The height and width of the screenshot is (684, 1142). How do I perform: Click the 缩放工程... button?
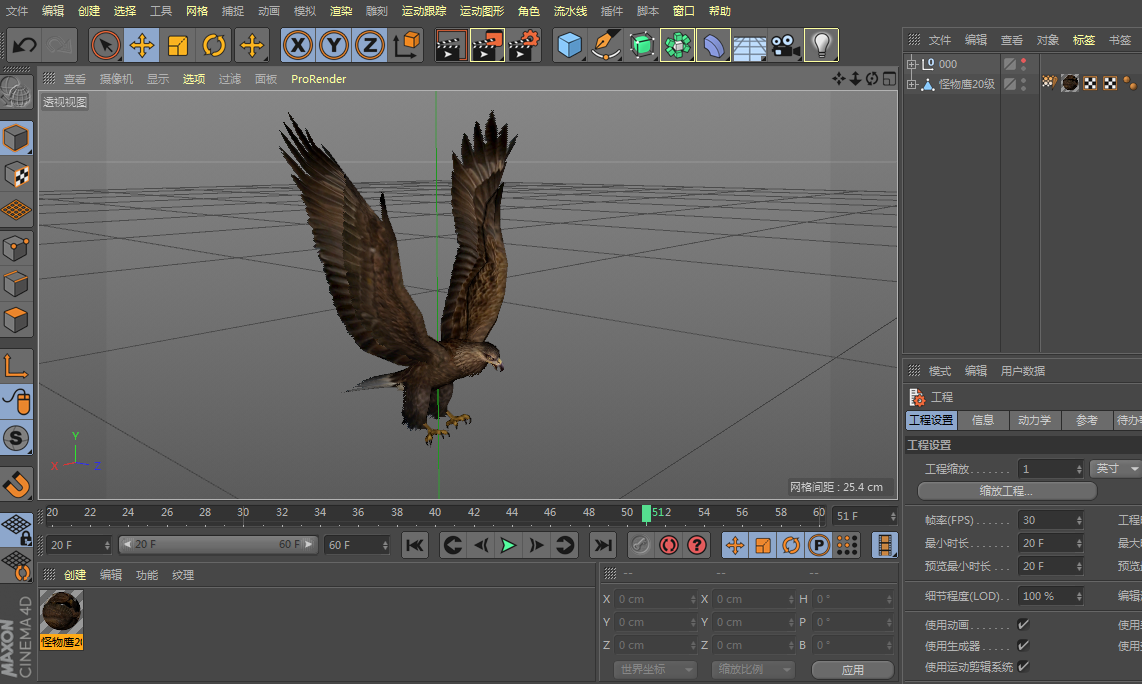point(1006,491)
